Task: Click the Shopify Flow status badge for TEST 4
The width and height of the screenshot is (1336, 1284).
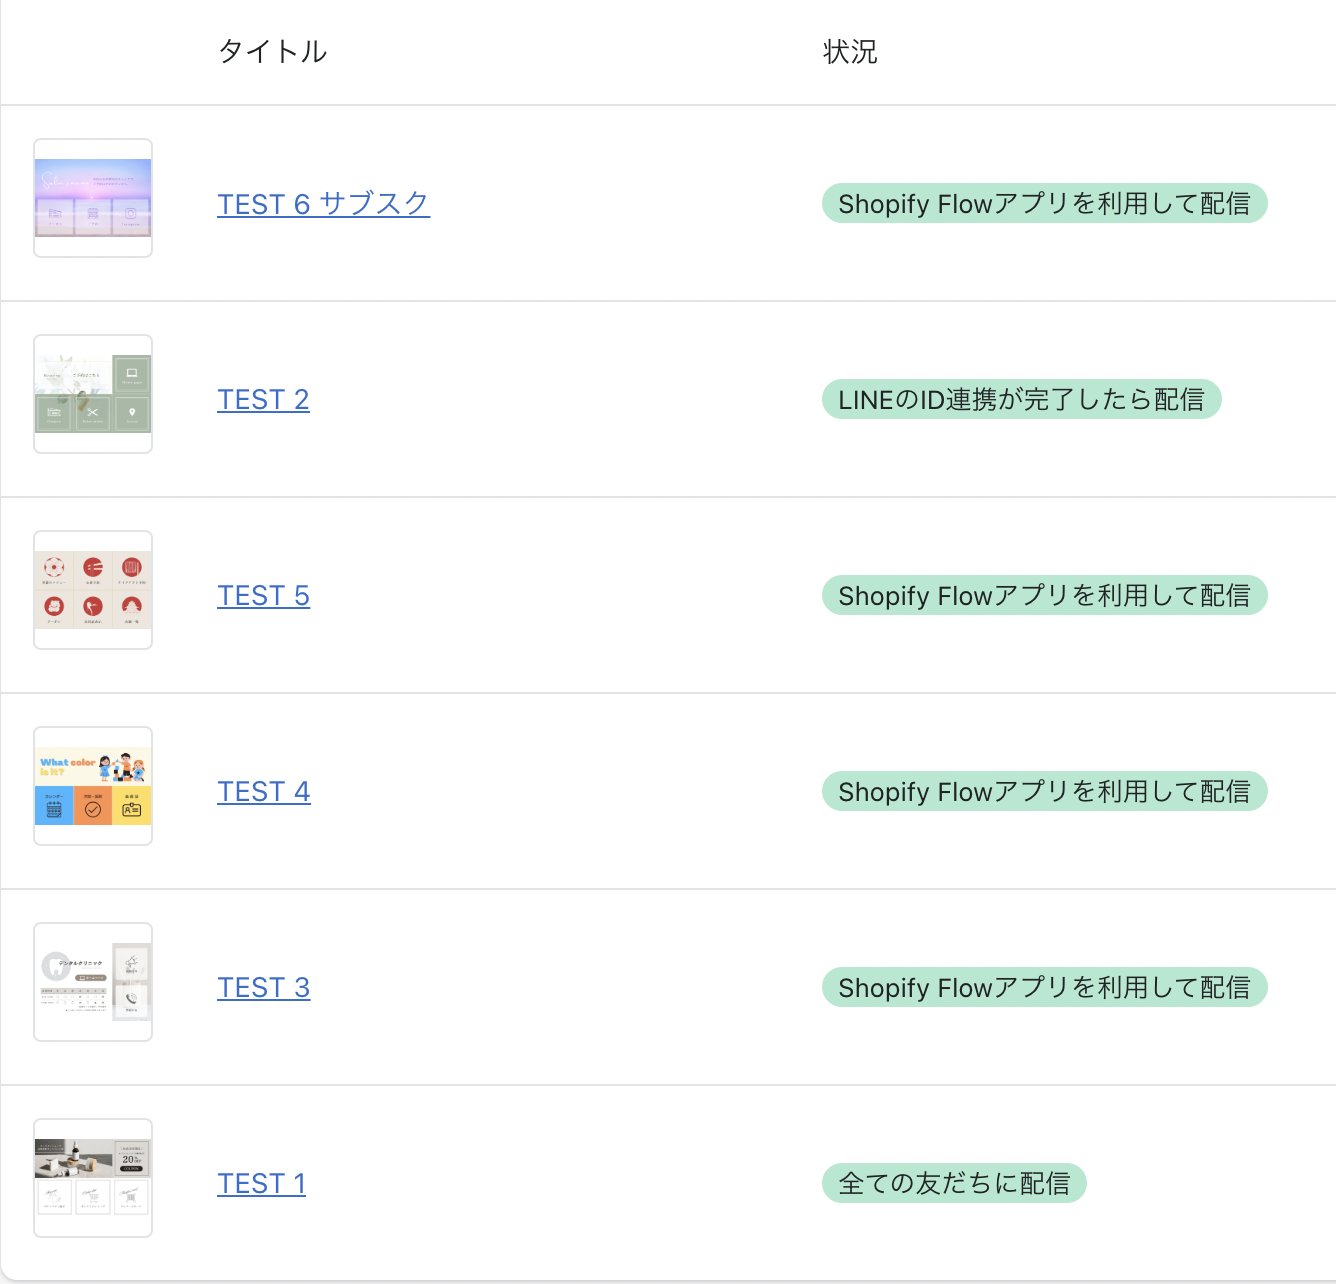Action: coord(1044,792)
